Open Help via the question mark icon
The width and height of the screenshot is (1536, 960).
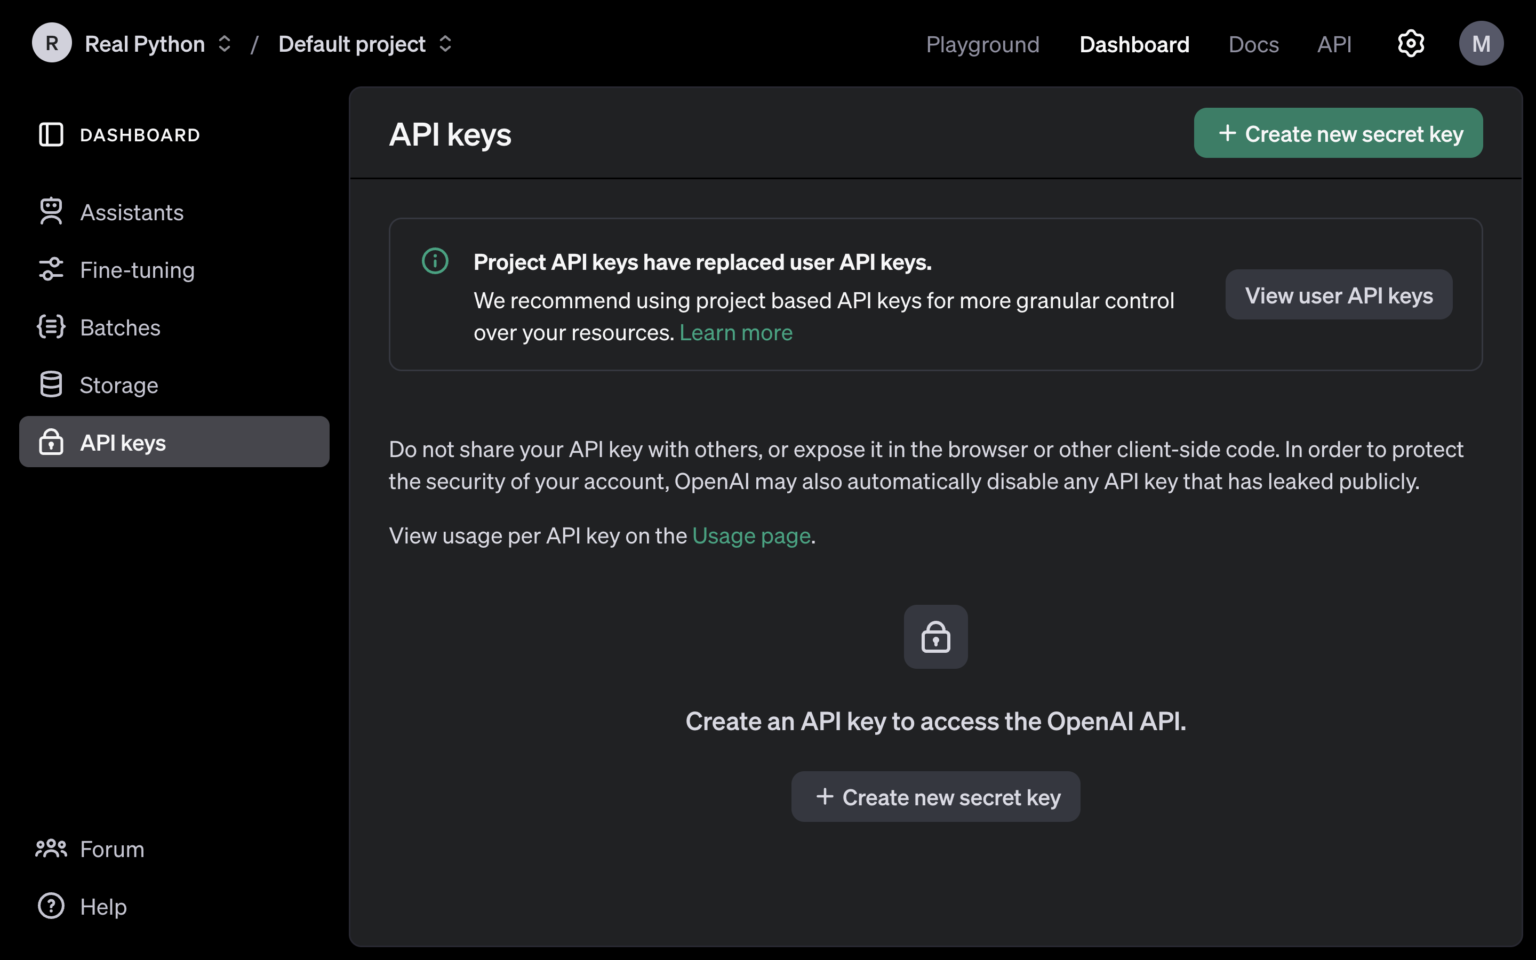pos(50,906)
